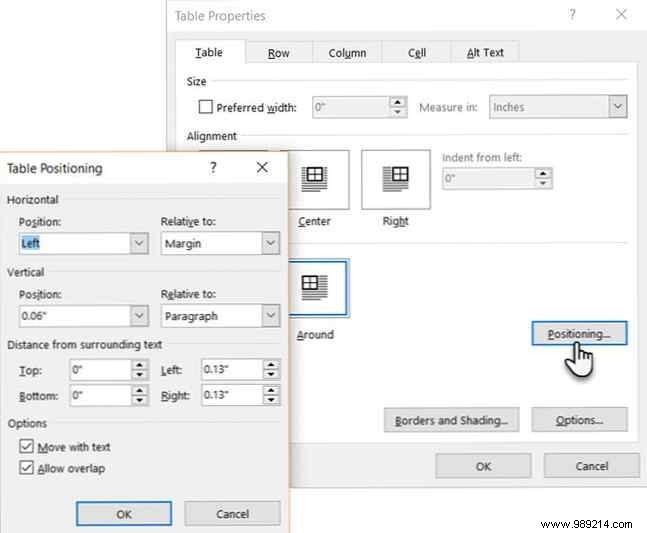The width and height of the screenshot is (647, 533).
Task: Toggle Preferred width checkbox
Action: coord(205,107)
